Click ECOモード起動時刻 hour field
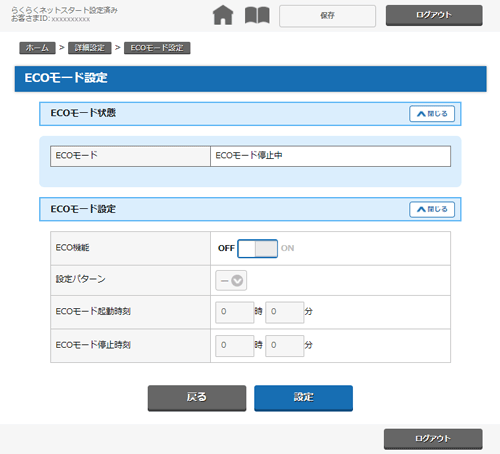The height and width of the screenshot is (454, 500). [235, 312]
